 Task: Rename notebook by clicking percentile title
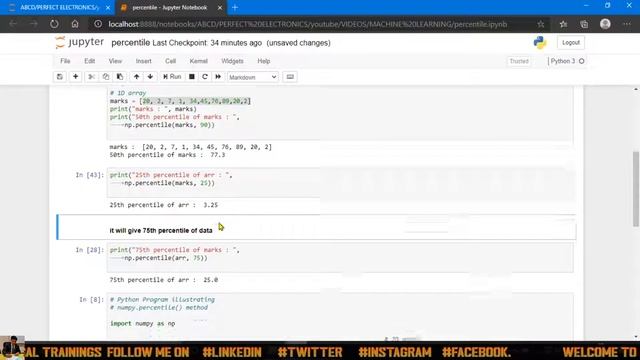pos(130,42)
